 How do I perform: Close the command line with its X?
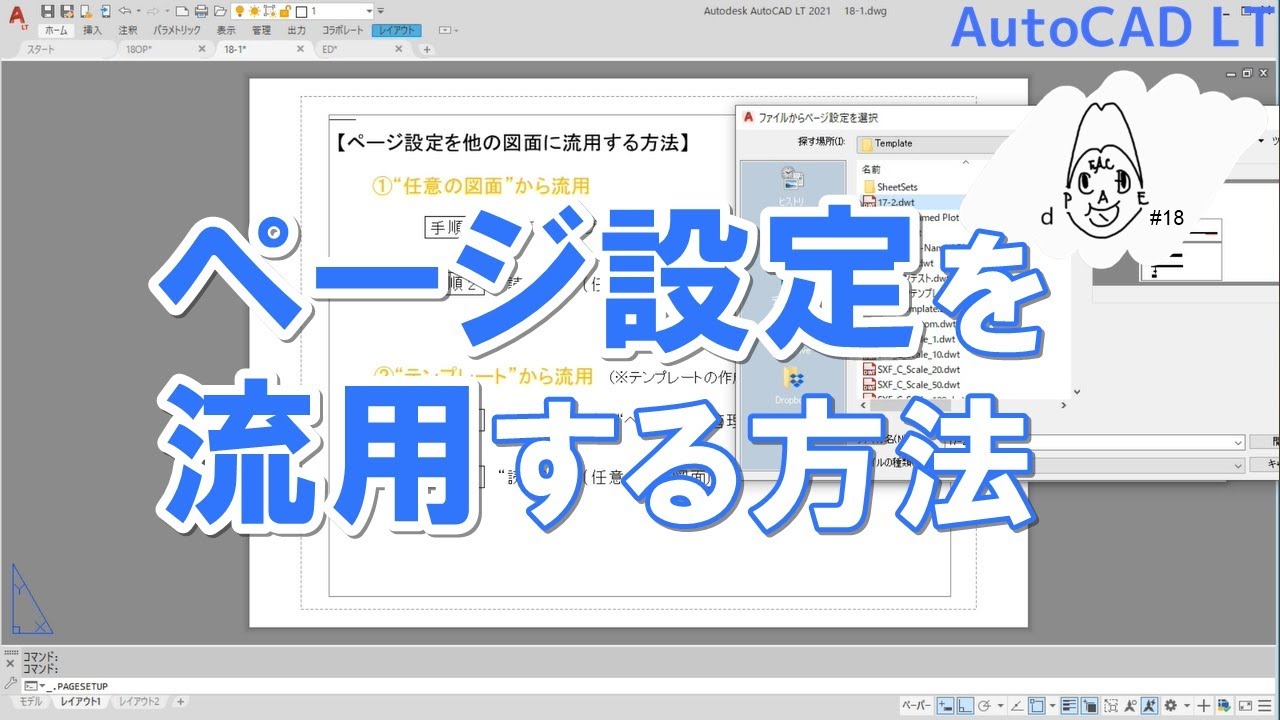coord(10,663)
